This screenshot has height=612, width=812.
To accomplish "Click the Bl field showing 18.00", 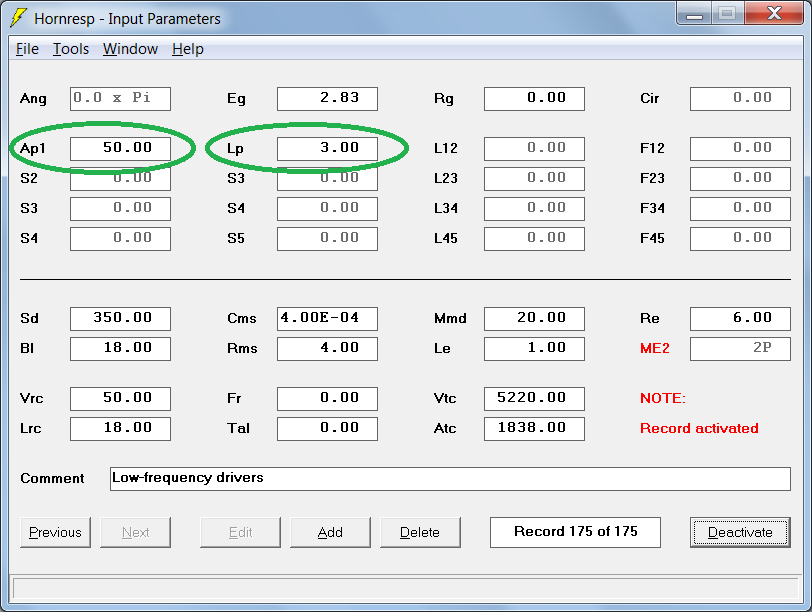I will pos(120,348).
